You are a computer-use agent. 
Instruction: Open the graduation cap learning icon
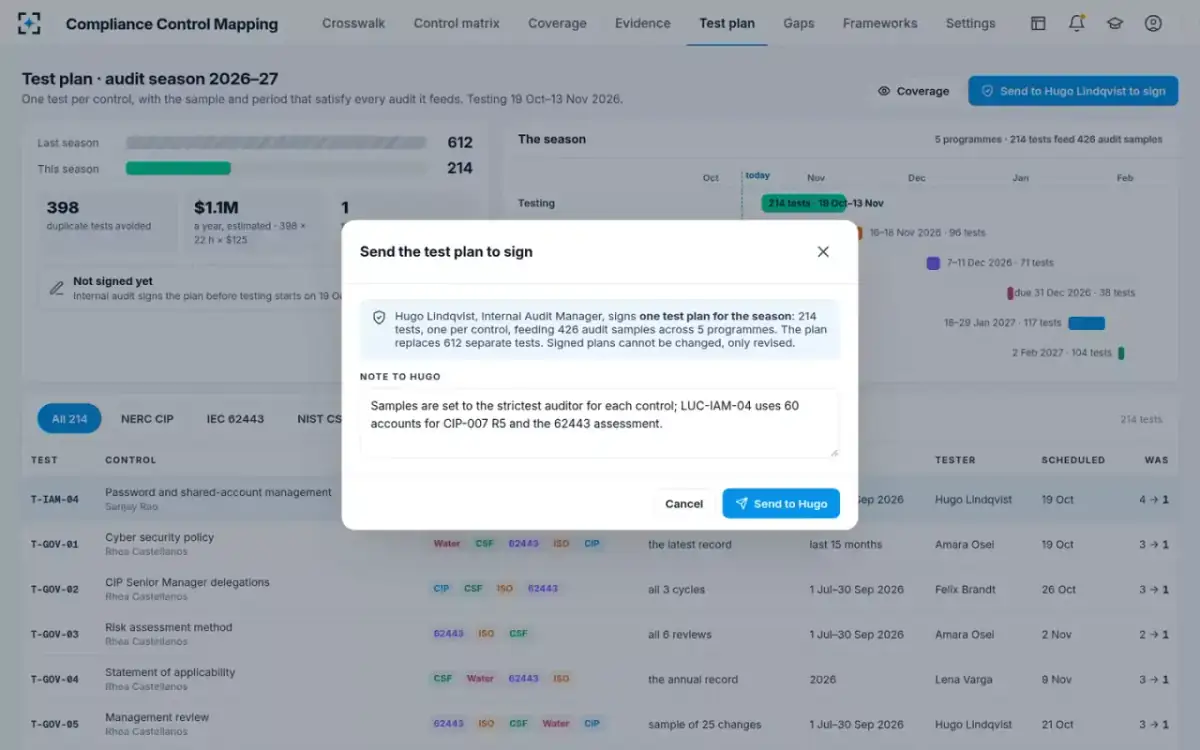click(x=1115, y=23)
